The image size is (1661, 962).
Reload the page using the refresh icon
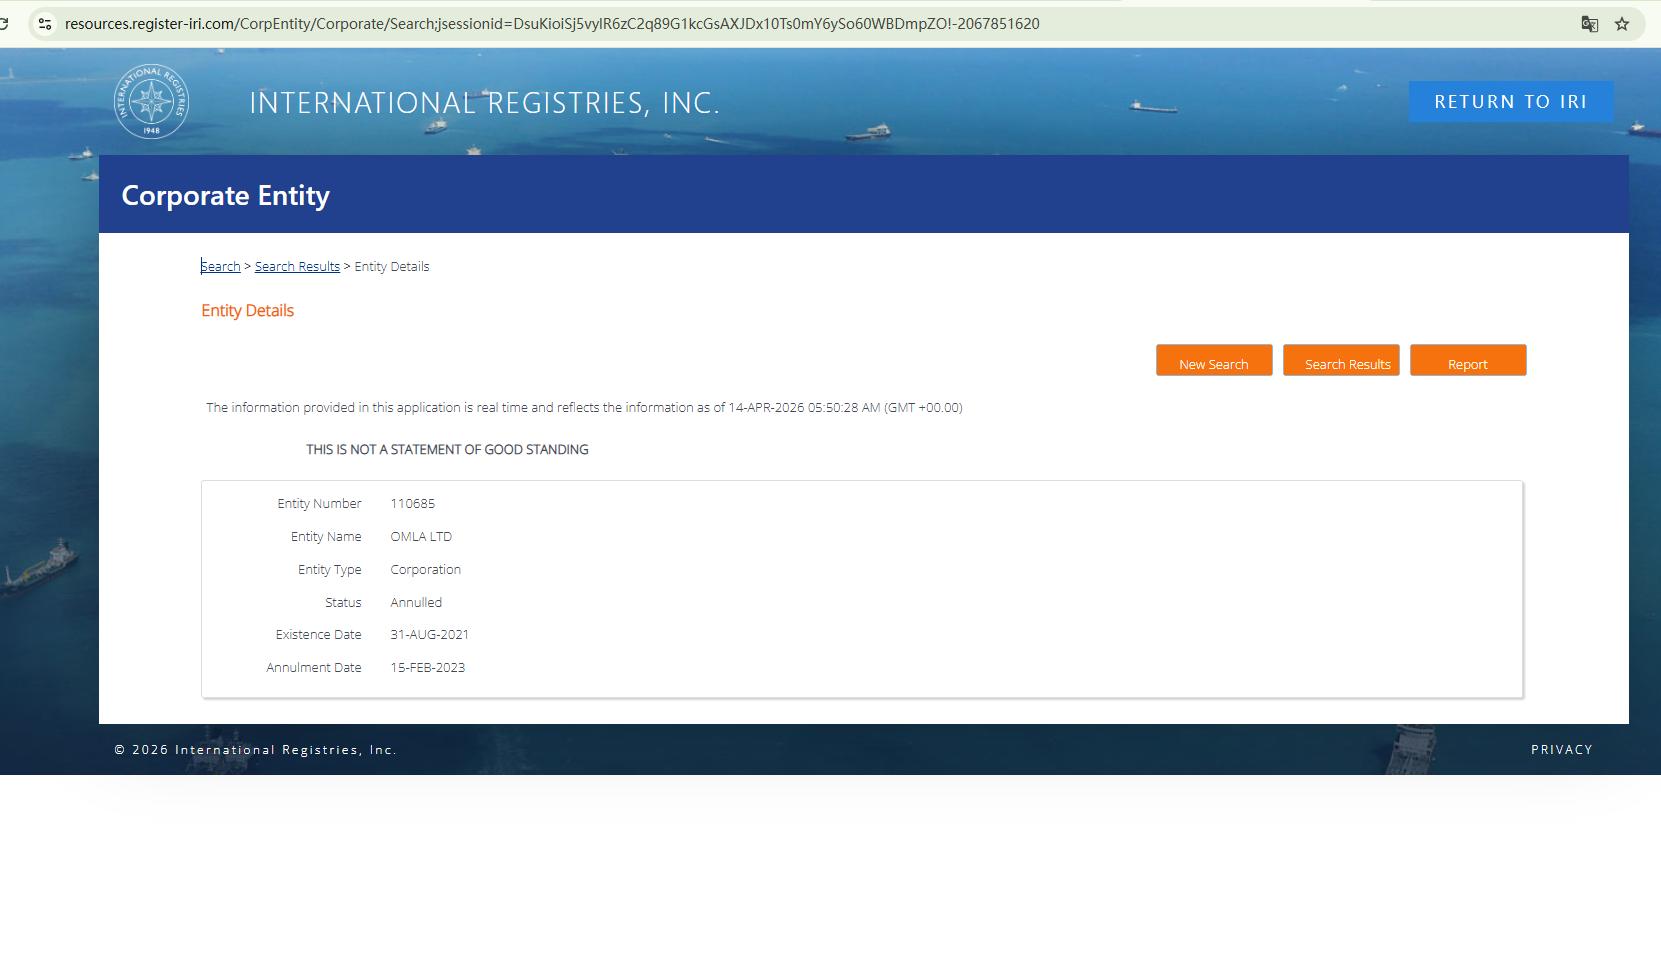click(4, 24)
